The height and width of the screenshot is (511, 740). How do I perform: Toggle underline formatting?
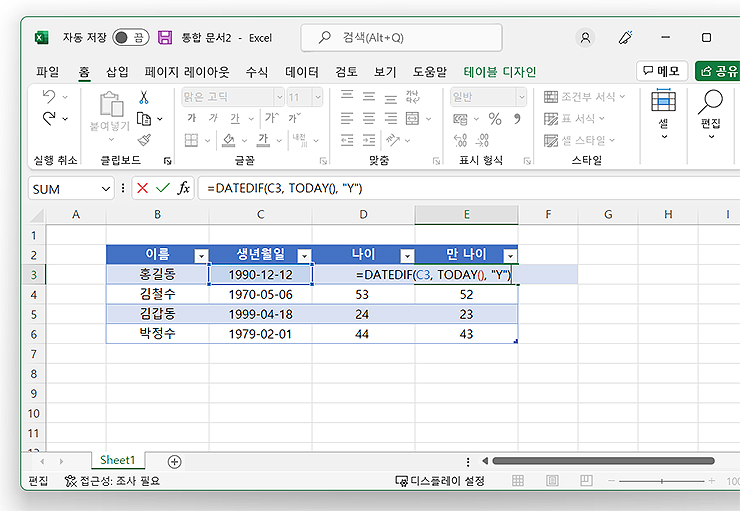(235, 118)
